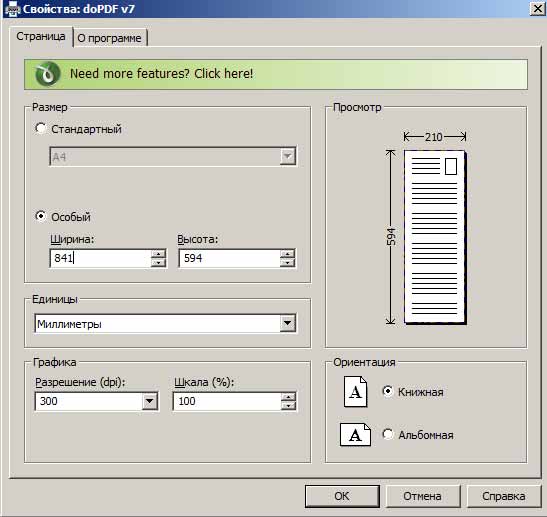547x517 pixels.
Task: Click the Отмена button
Action: click(x=422, y=496)
